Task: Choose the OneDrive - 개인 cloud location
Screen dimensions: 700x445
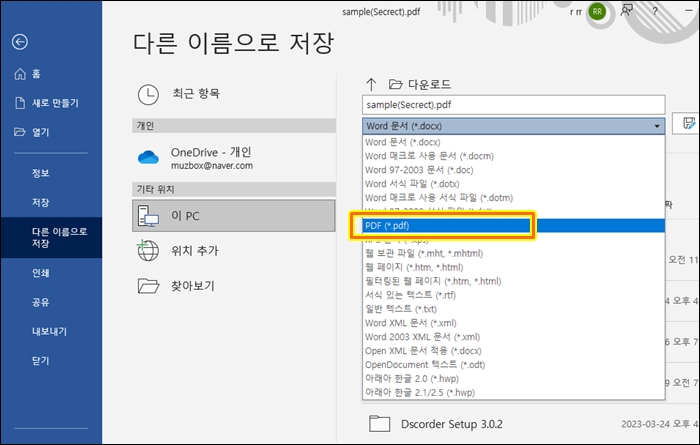Action: (195, 158)
